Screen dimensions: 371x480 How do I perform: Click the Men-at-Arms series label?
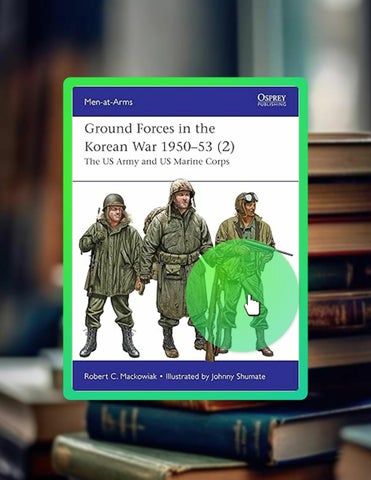108,102
